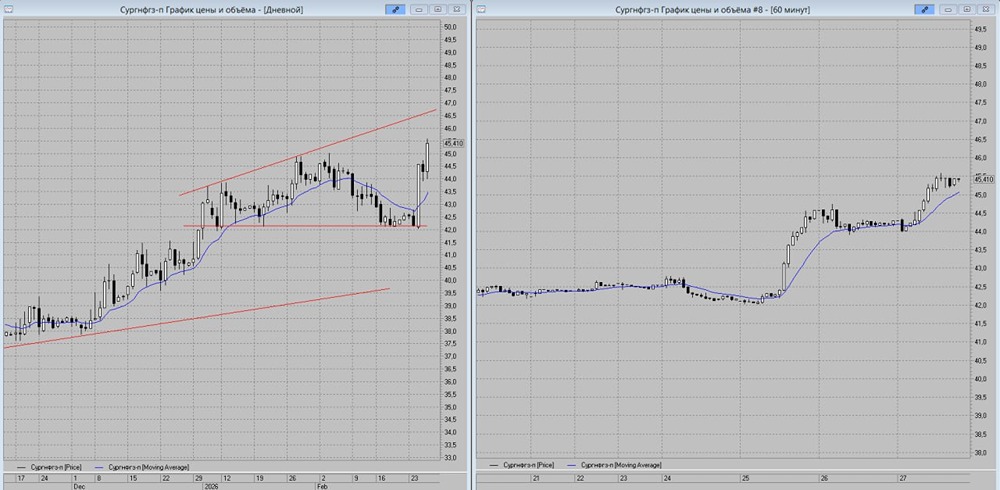Maximize the 60 минут chart window
1000x490 pixels.
point(967,9)
